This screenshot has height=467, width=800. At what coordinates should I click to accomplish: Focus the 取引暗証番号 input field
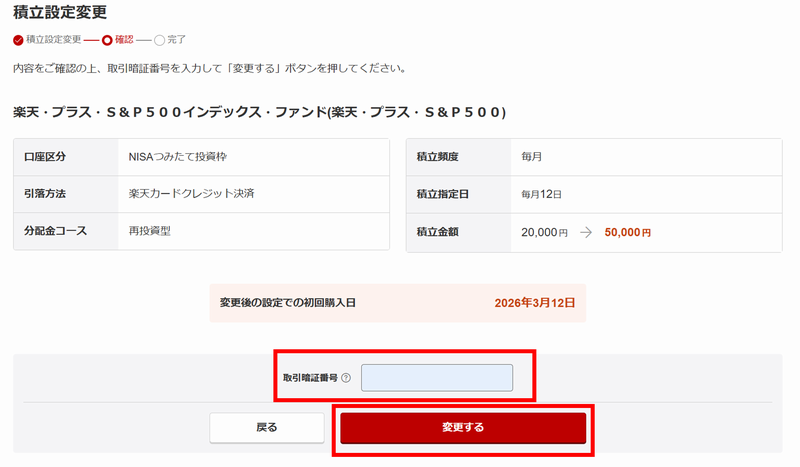click(436, 378)
